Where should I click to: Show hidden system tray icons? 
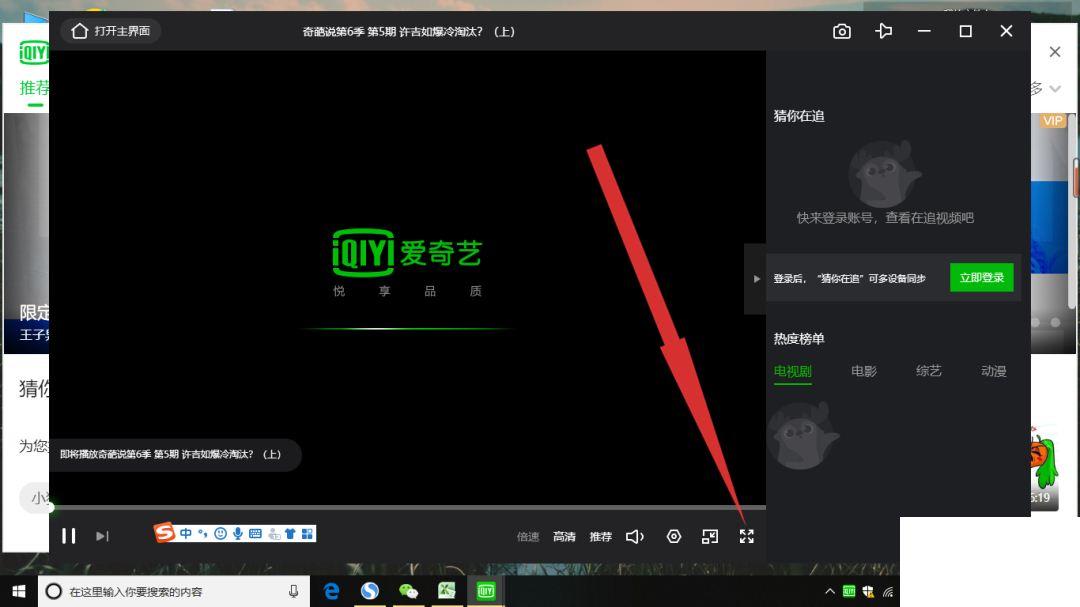coord(830,591)
